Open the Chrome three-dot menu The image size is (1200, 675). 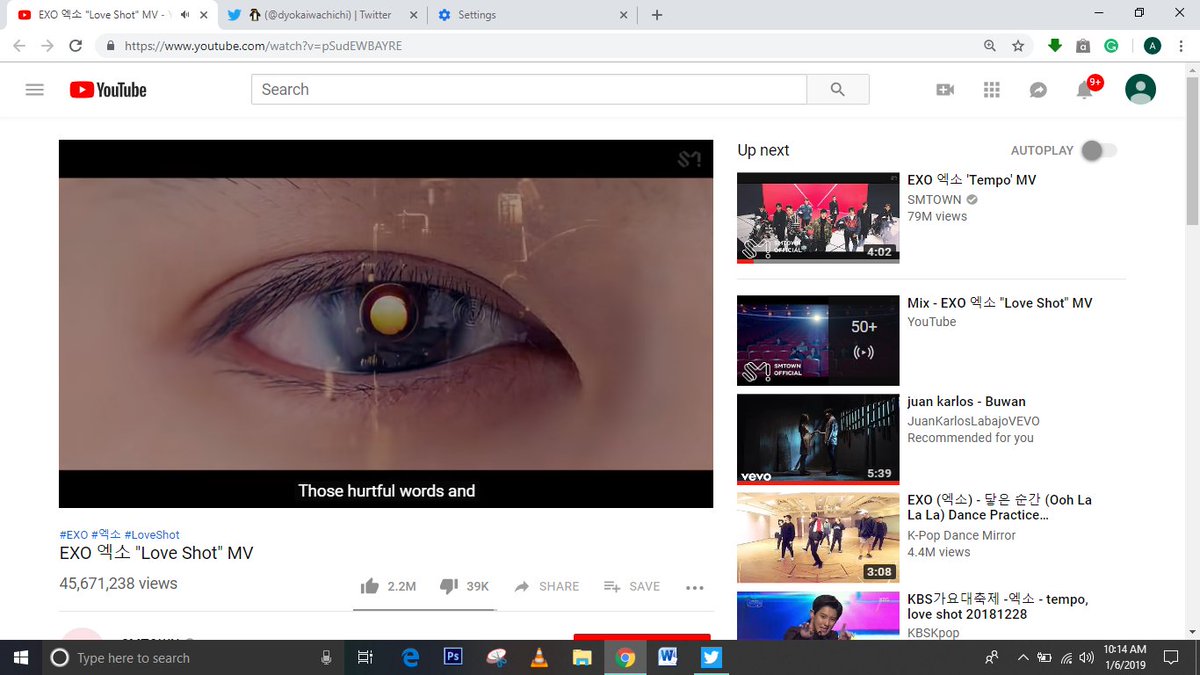point(1181,46)
